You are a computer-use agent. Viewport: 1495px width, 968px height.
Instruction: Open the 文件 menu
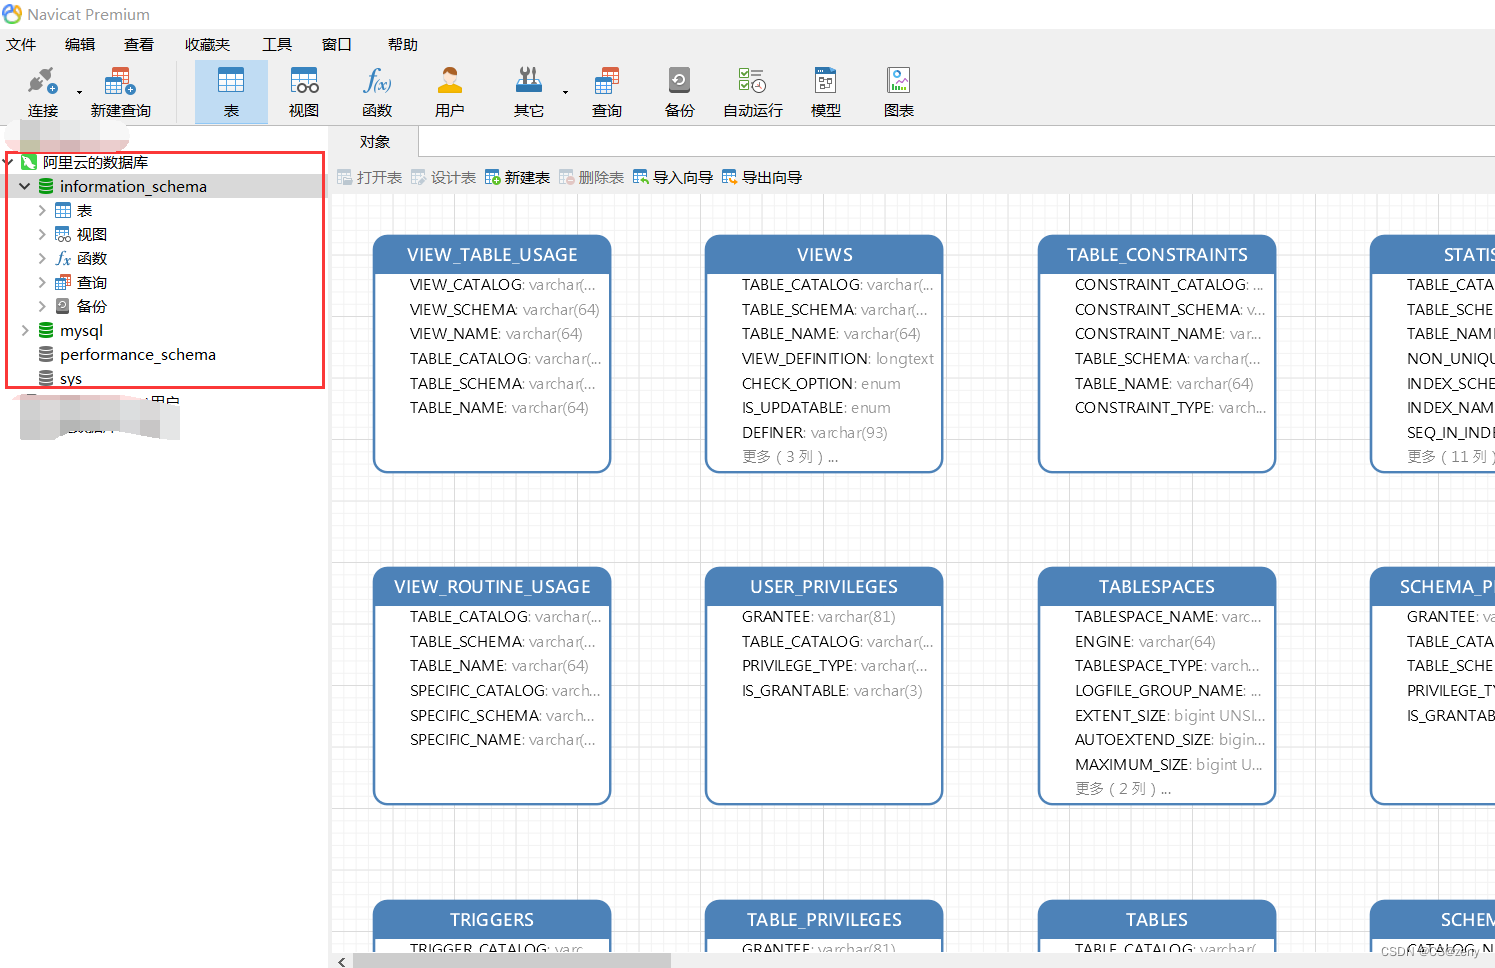pyautogui.click(x=21, y=44)
